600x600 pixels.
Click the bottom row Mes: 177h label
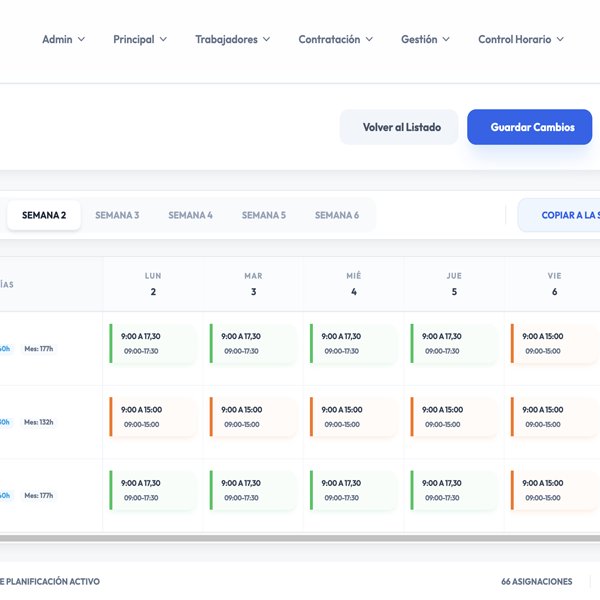point(39,496)
